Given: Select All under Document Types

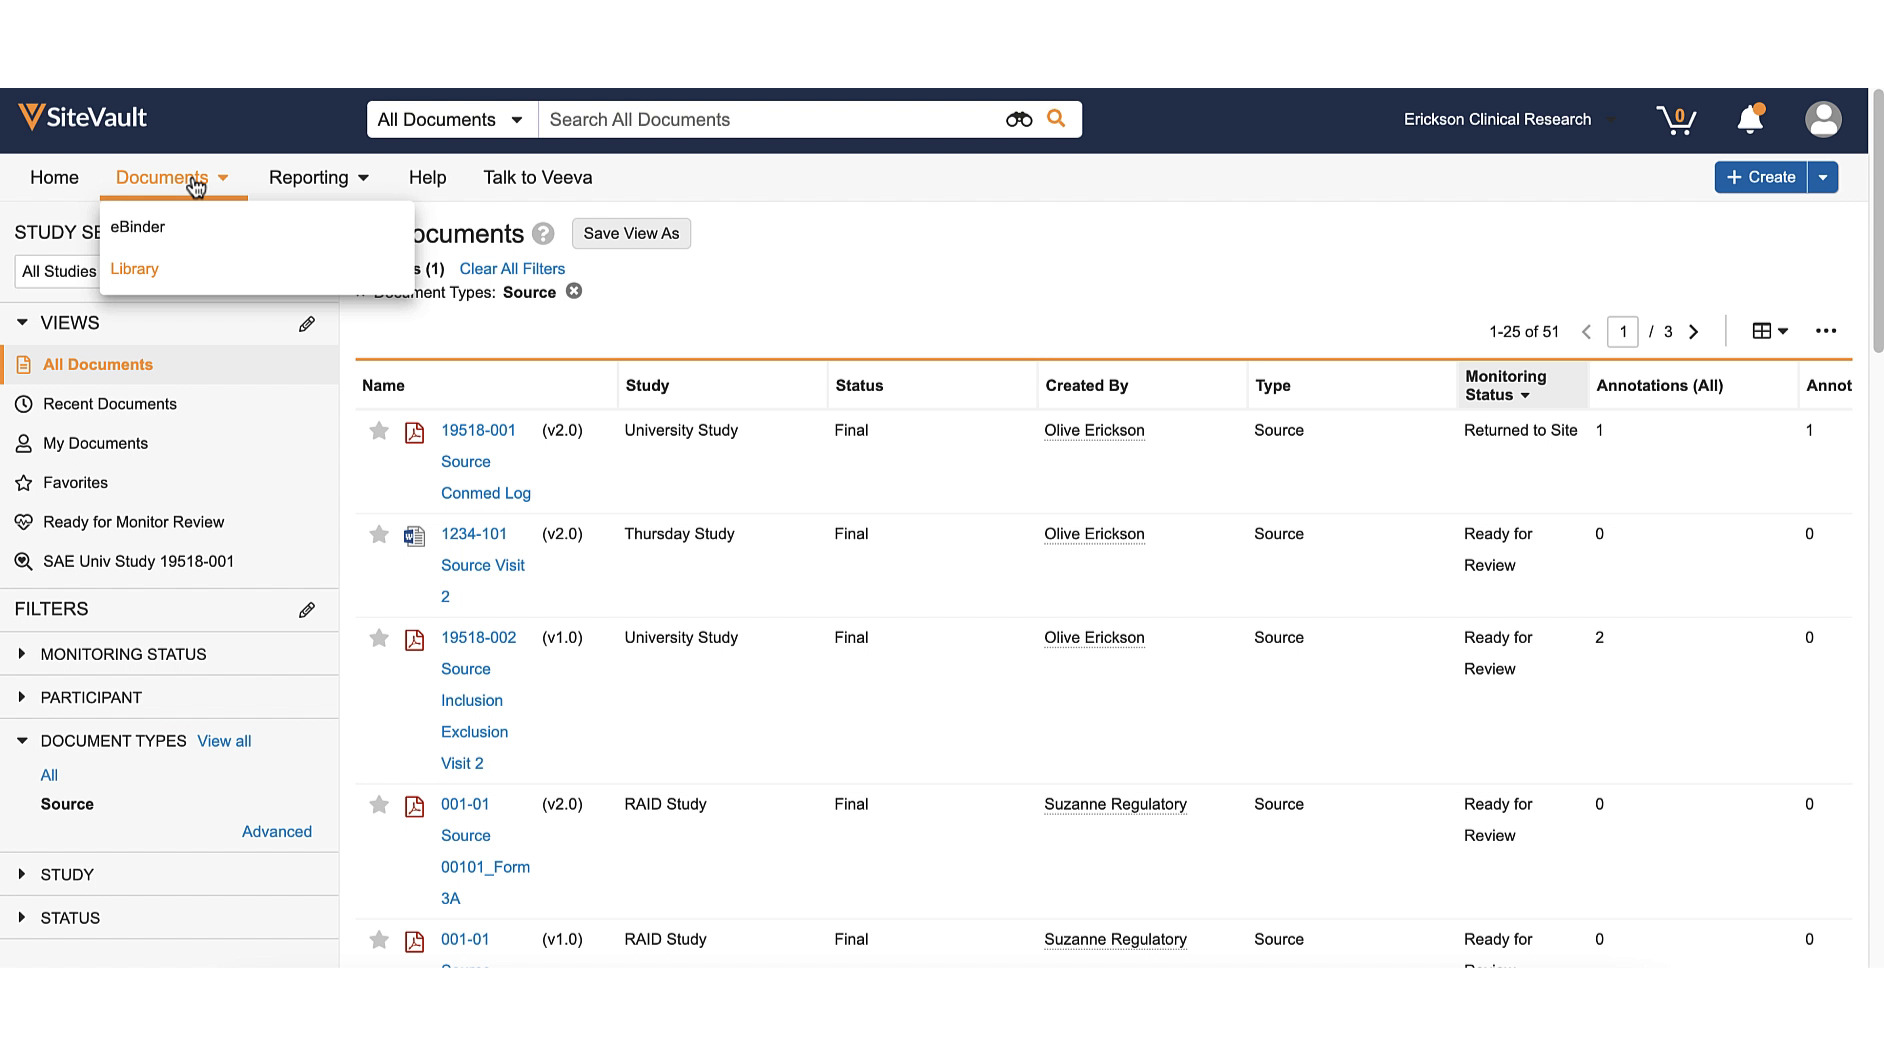Looking at the screenshot, I should tap(49, 775).
